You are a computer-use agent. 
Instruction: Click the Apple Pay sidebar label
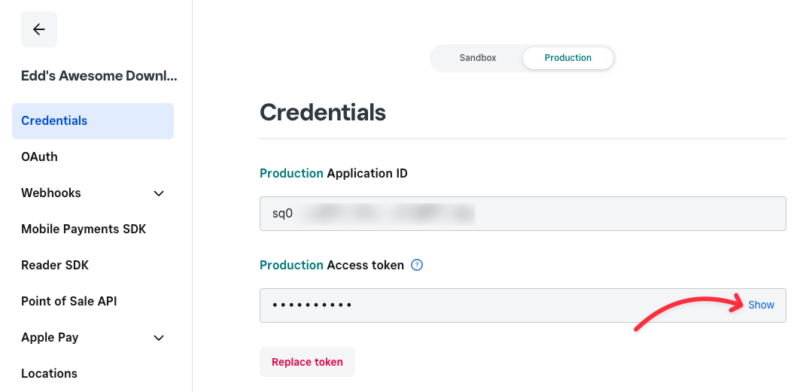coord(49,337)
